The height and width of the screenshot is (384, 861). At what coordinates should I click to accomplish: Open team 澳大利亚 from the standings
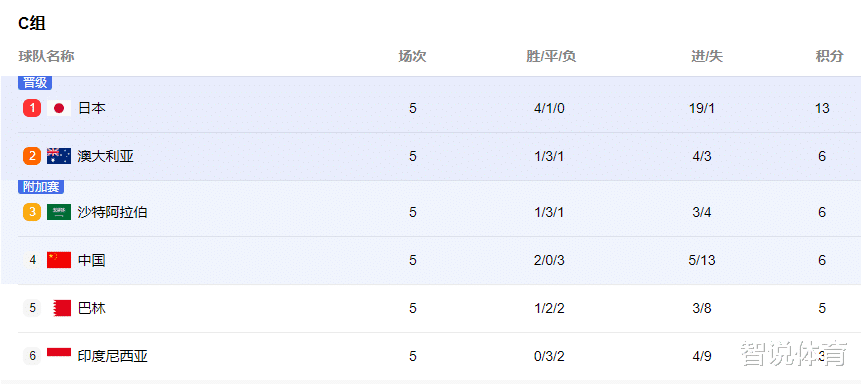click(105, 157)
